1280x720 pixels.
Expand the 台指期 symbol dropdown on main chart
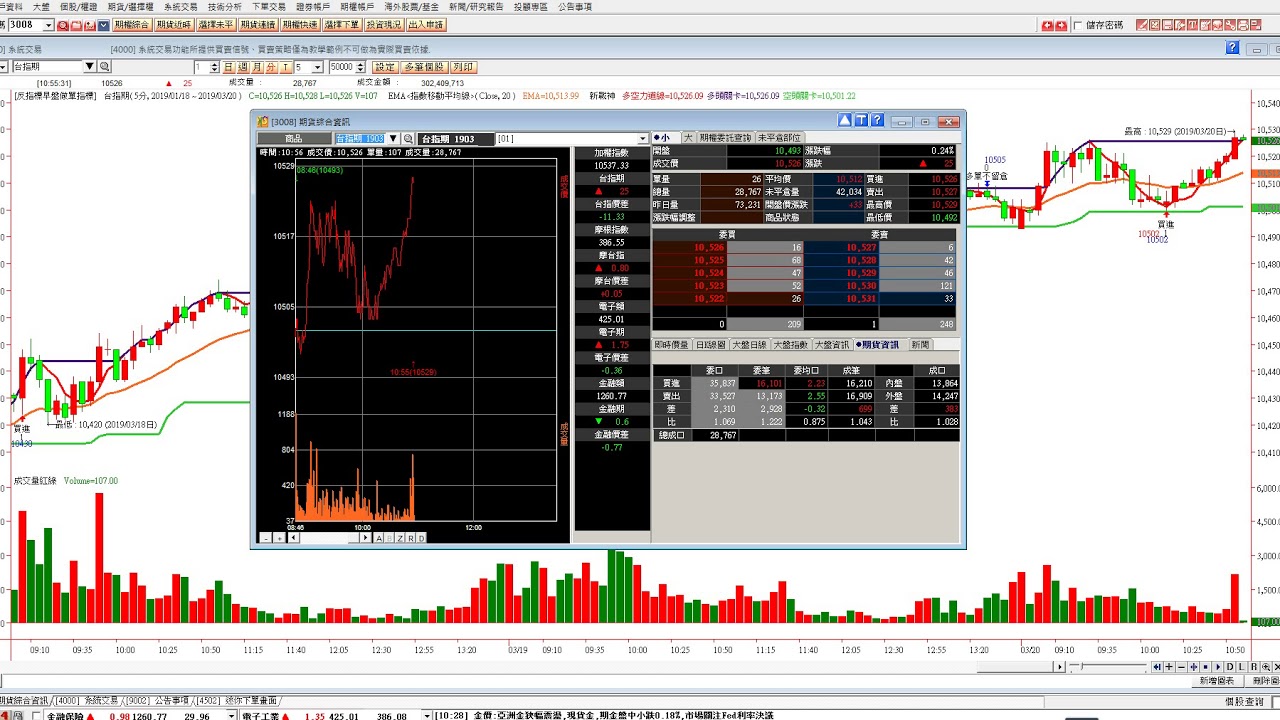coord(90,67)
